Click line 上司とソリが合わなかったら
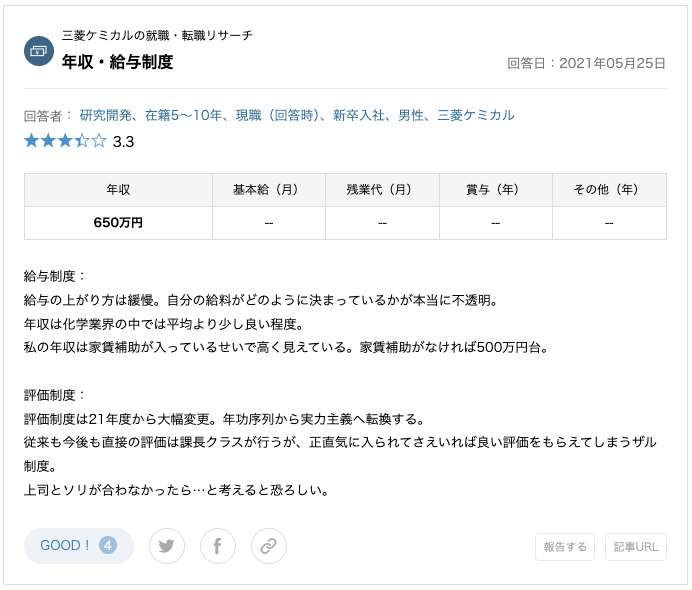 (x=177, y=490)
